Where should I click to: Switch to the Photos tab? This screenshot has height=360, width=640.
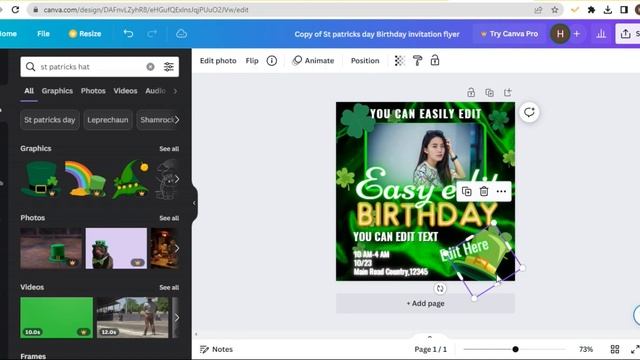(x=93, y=91)
